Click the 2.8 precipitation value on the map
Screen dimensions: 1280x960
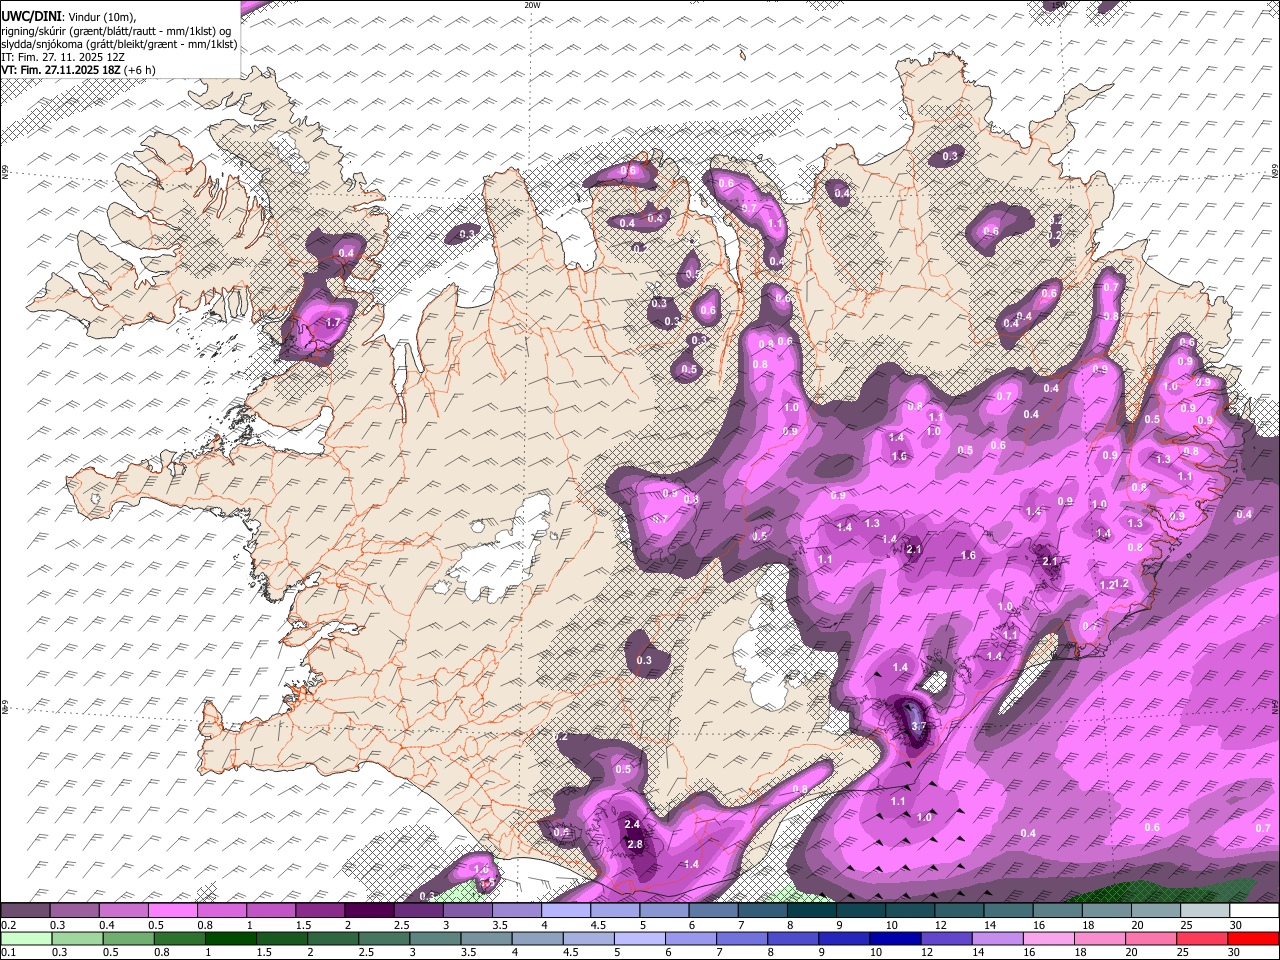pos(634,844)
